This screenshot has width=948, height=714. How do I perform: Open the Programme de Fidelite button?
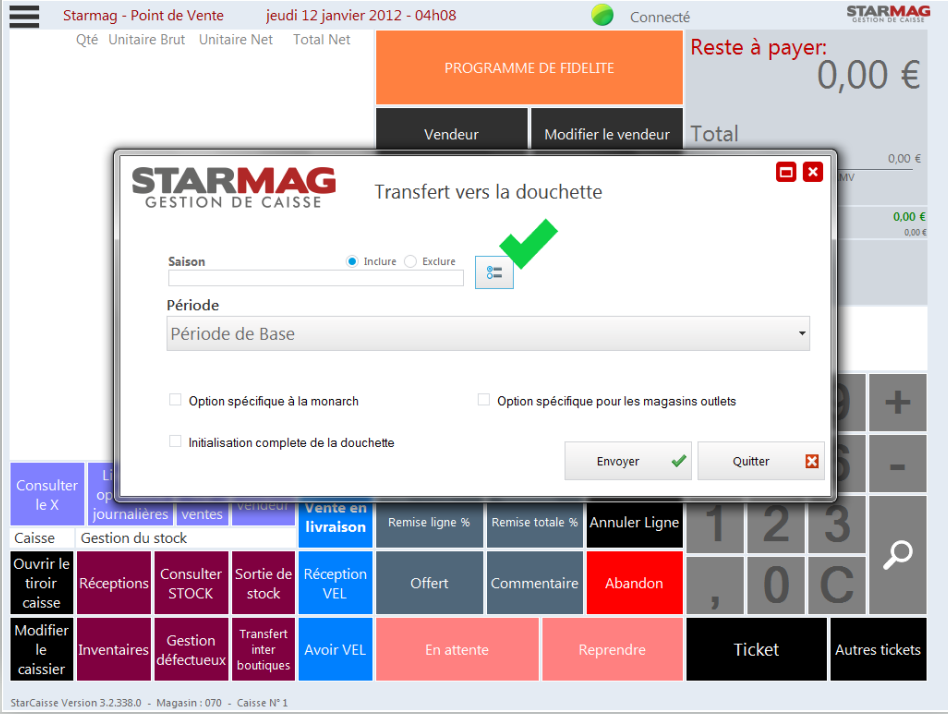[x=529, y=68]
